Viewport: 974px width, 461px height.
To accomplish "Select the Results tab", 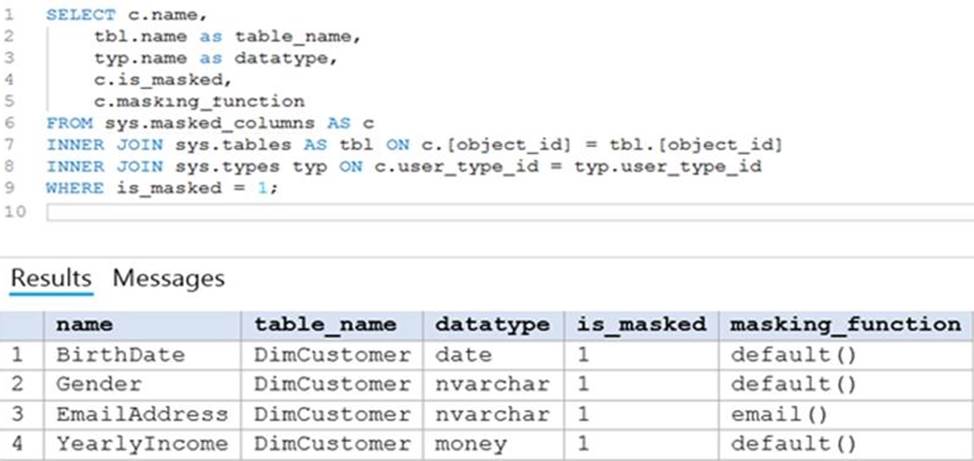I will [51, 278].
